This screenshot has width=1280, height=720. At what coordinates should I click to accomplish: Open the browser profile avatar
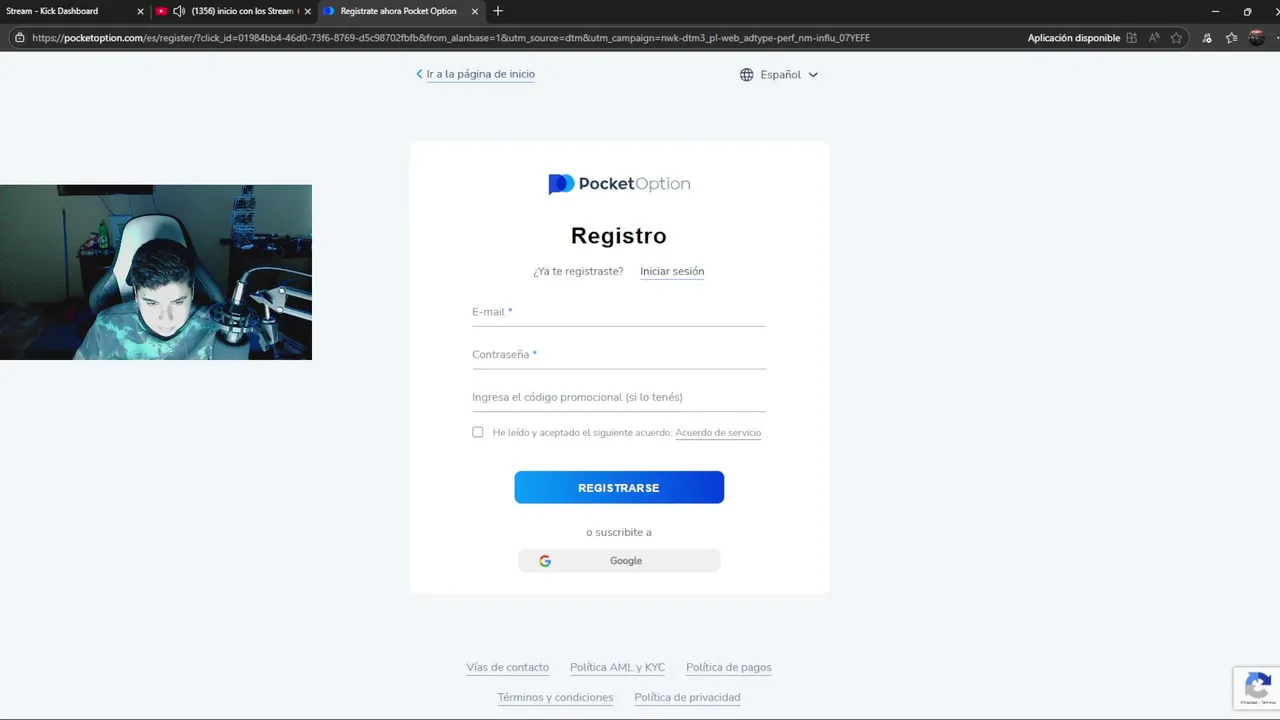(x=1257, y=38)
